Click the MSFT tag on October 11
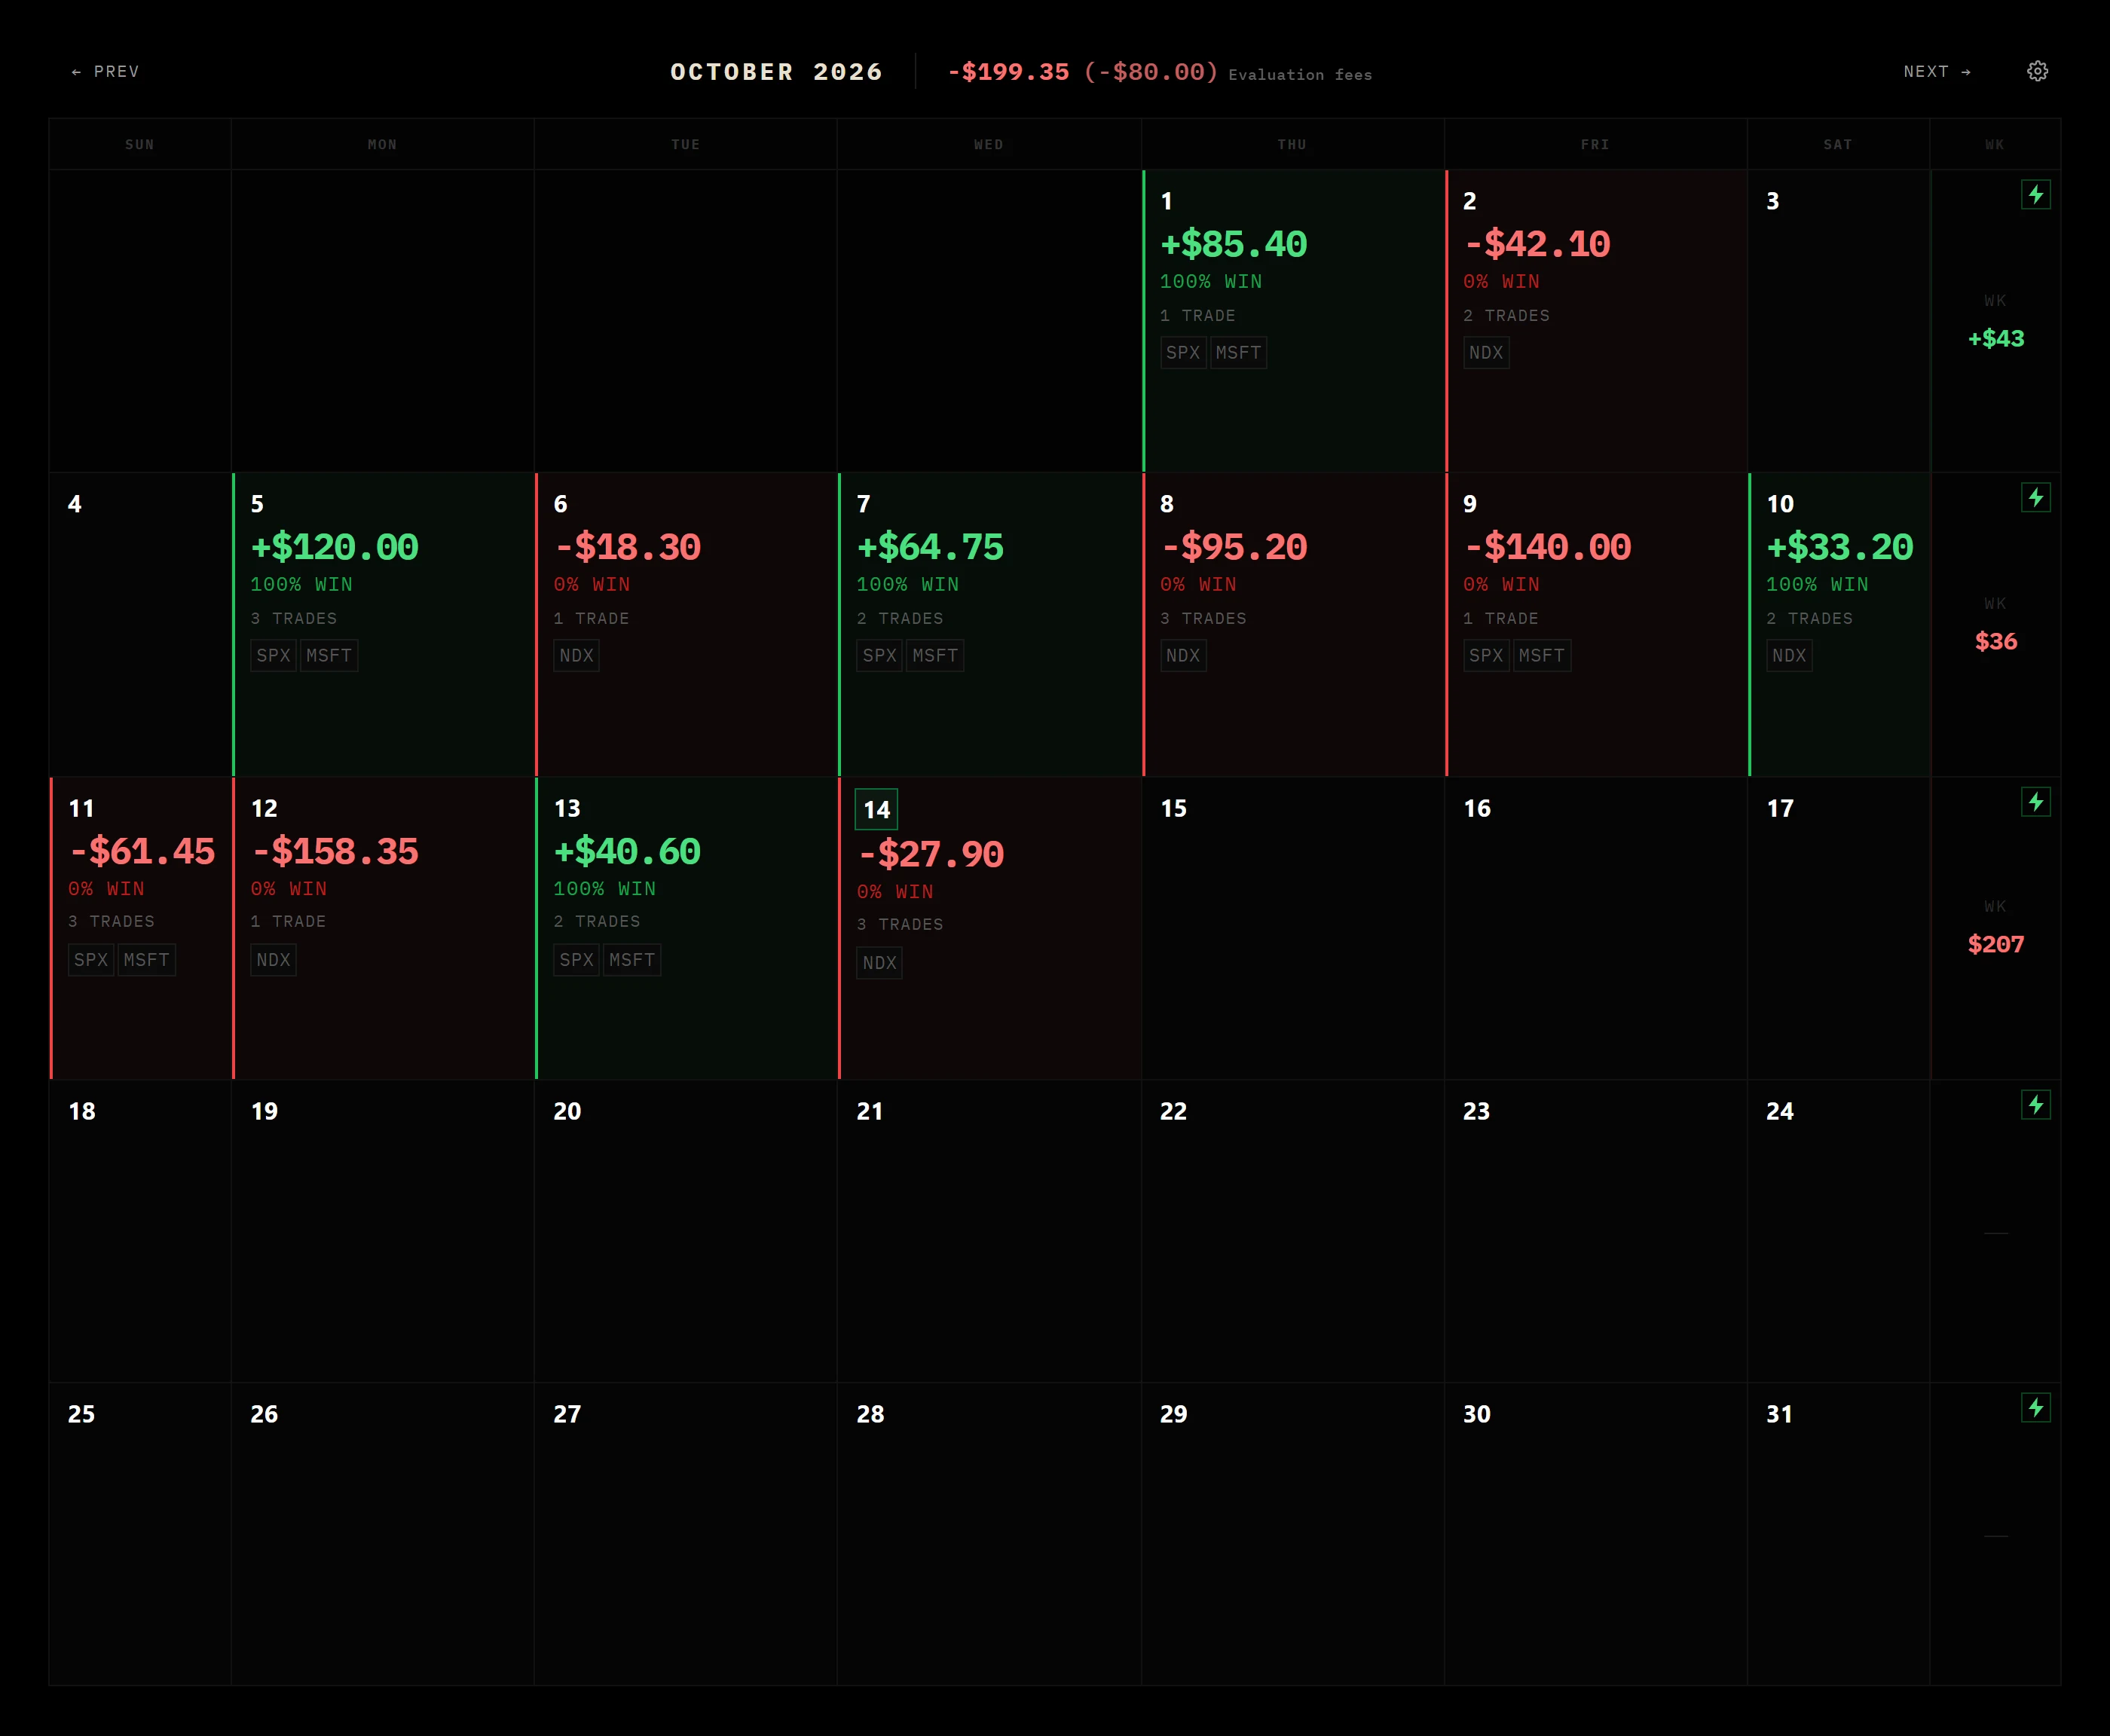The height and width of the screenshot is (1736, 2110). (146, 959)
